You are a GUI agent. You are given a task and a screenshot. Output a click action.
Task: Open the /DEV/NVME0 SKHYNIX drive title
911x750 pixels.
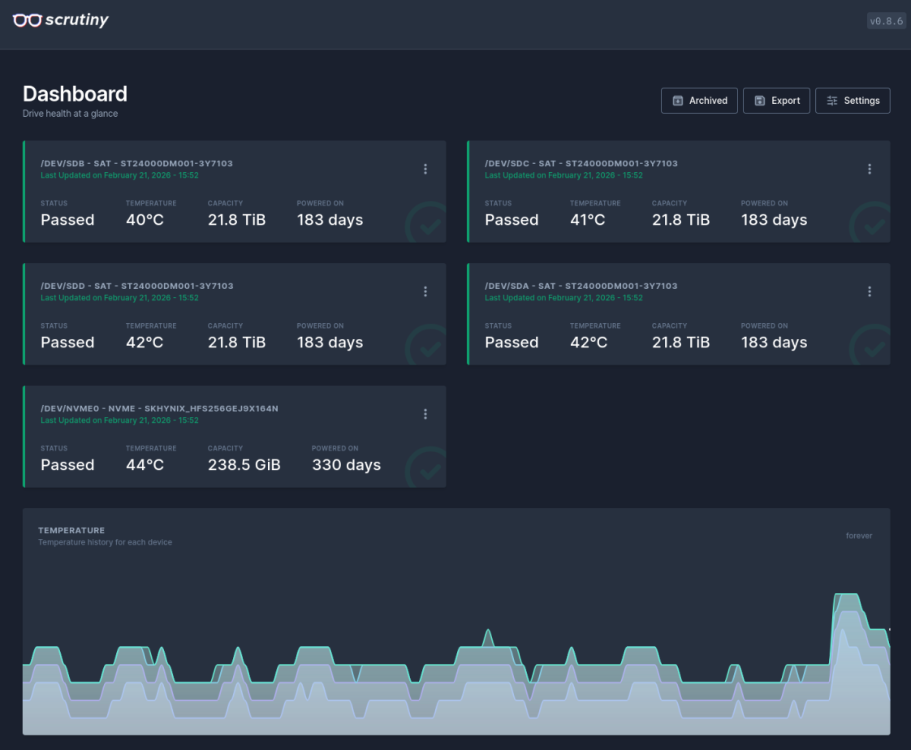(159, 408)
